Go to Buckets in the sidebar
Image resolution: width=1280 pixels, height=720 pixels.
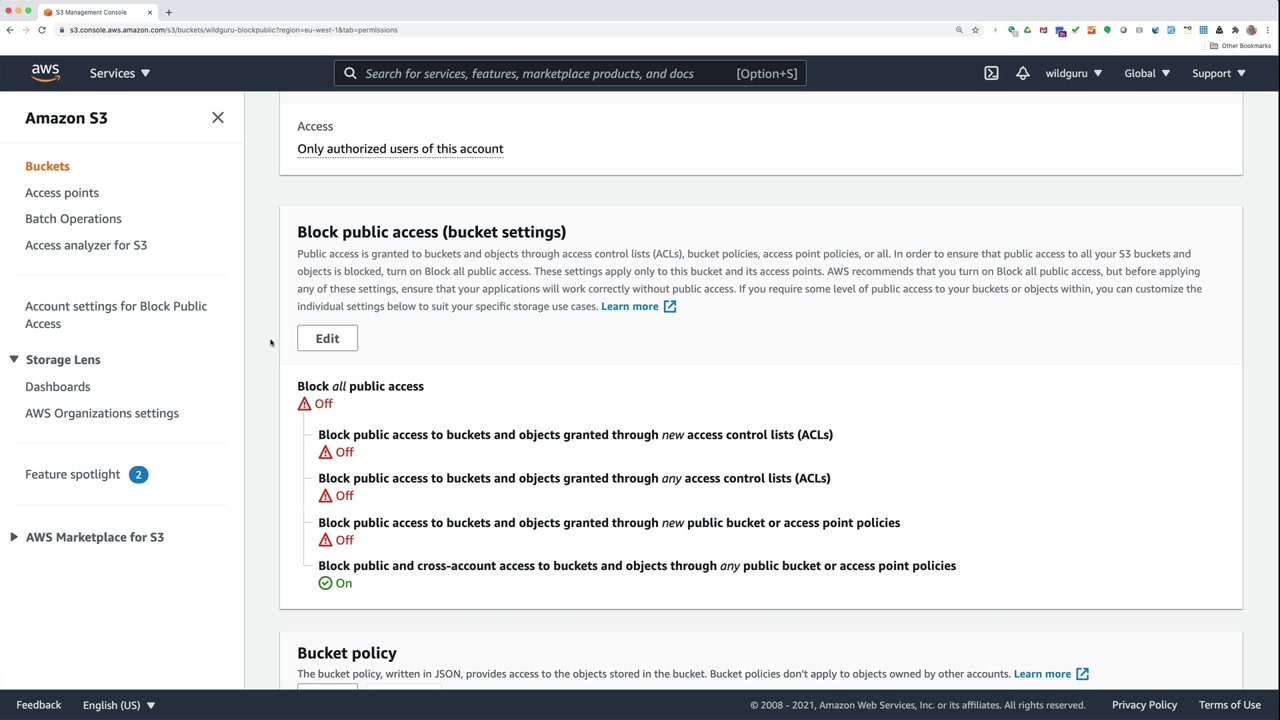coord(47,166)
